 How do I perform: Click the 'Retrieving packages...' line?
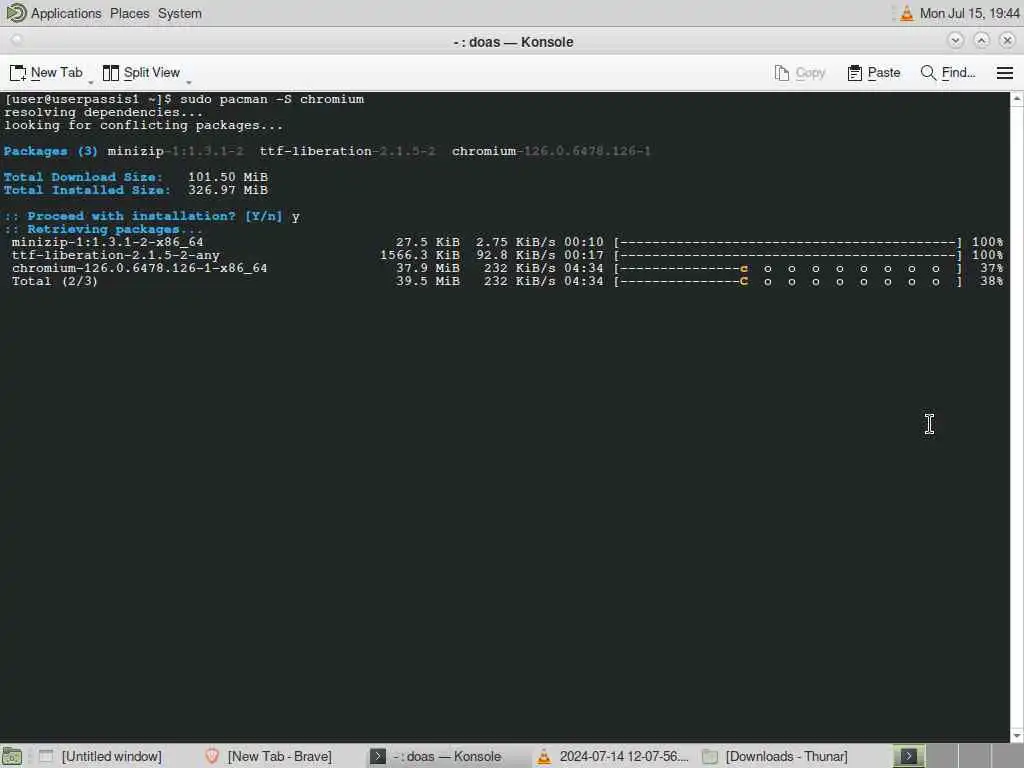tap(103, 229)
